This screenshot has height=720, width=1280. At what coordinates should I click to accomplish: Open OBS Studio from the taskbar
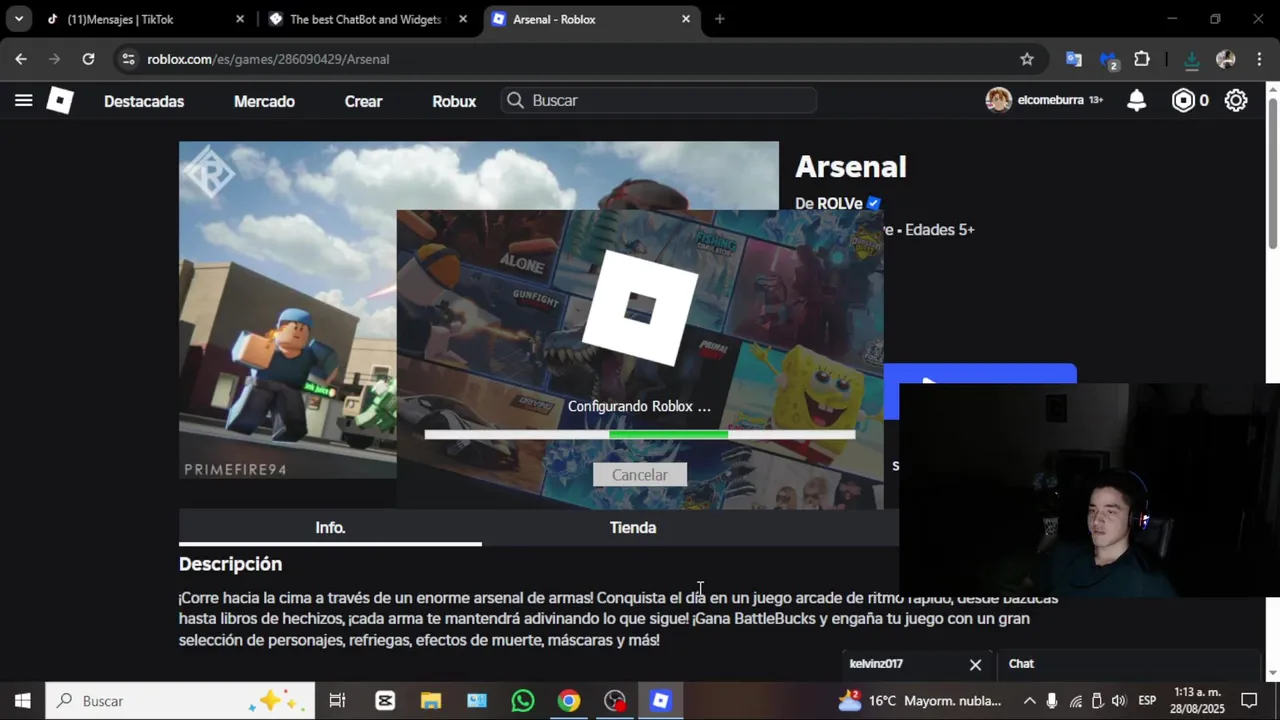[615, 701]
